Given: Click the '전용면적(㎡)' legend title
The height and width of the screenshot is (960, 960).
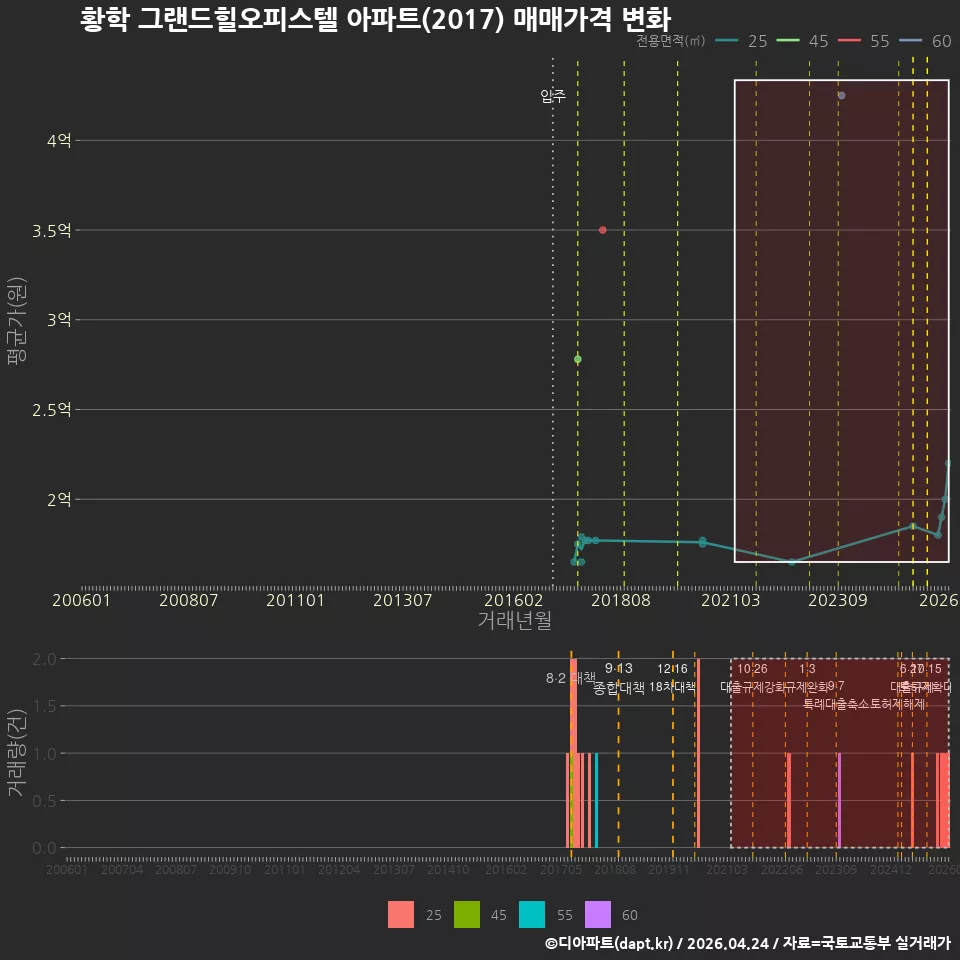Looking at the screenshot, I should point(670,41).
